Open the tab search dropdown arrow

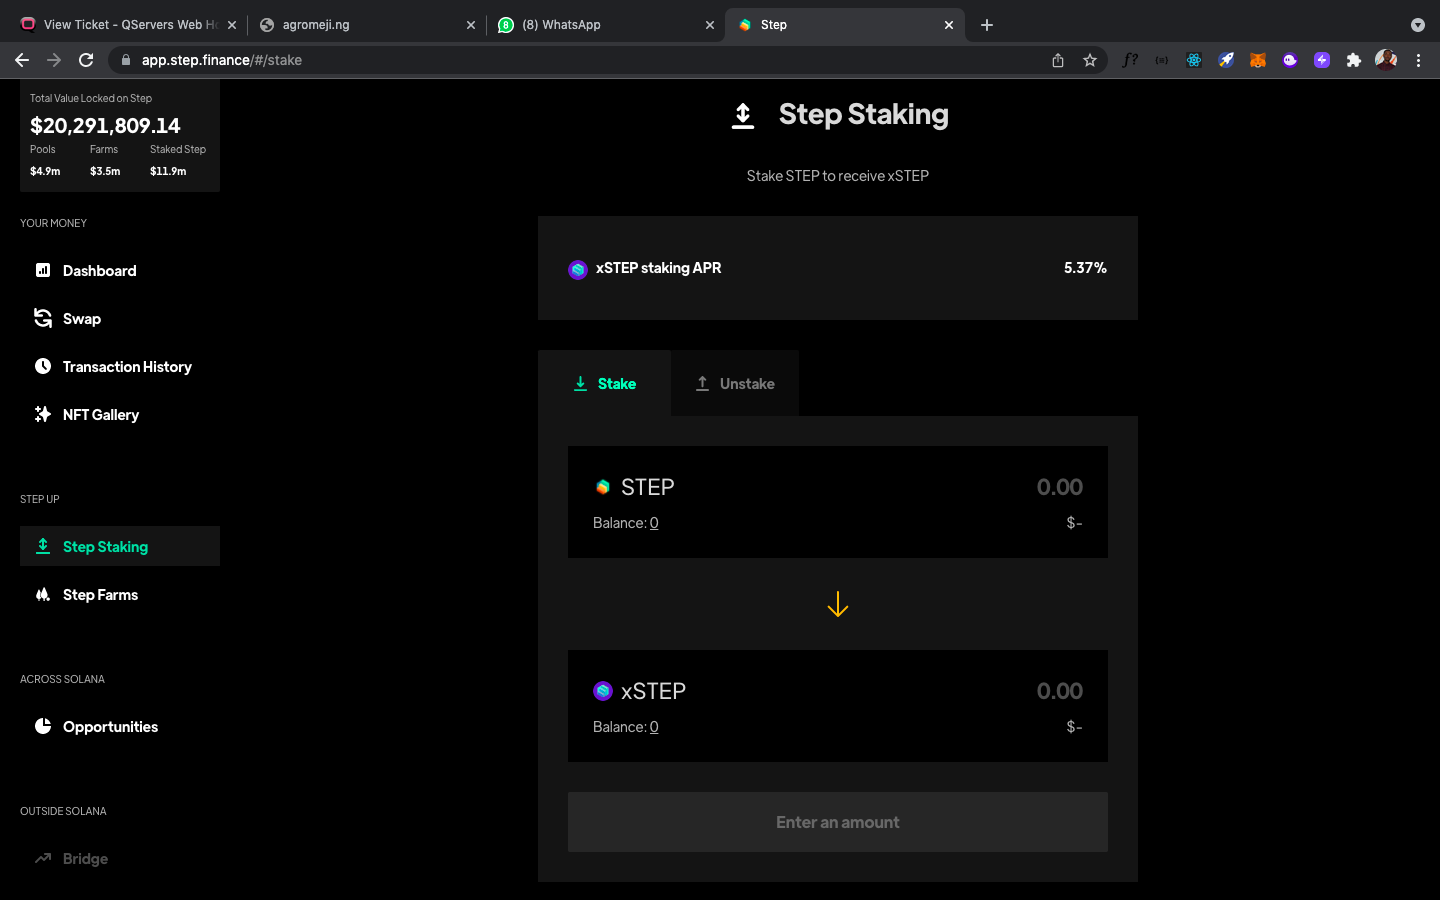pos(1417,25)
